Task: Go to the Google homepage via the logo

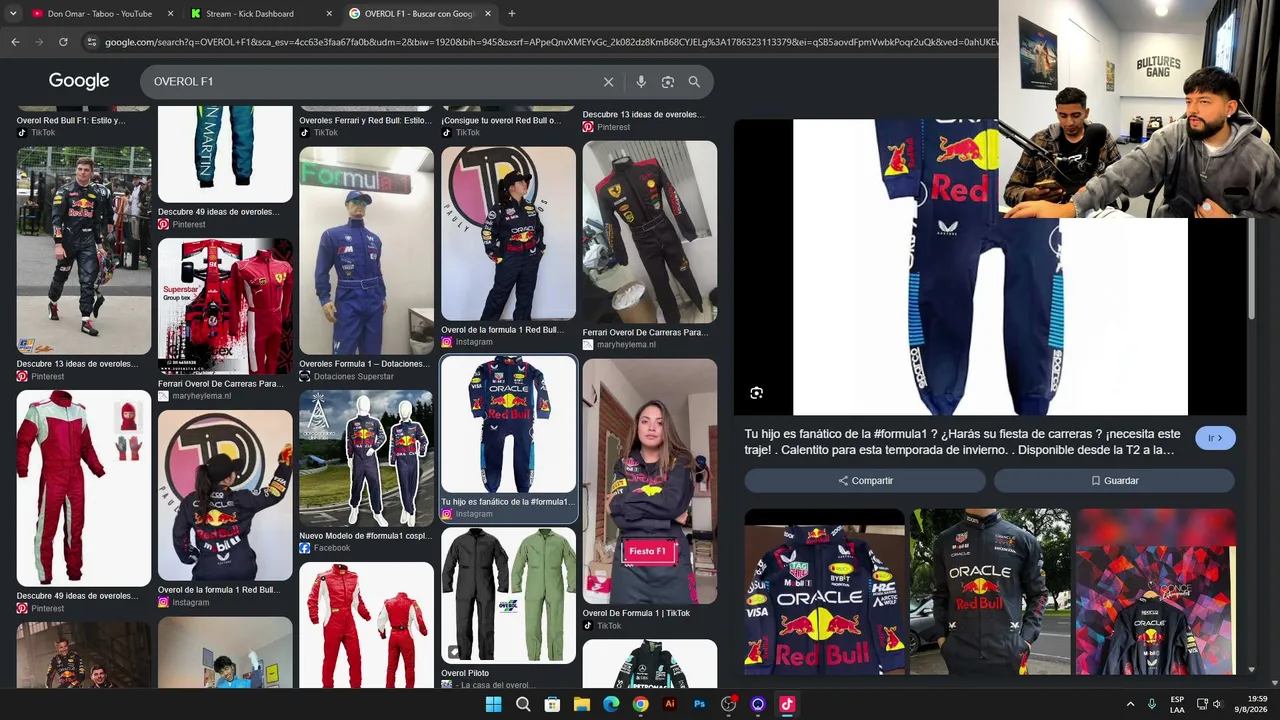Action: [79, 81]
